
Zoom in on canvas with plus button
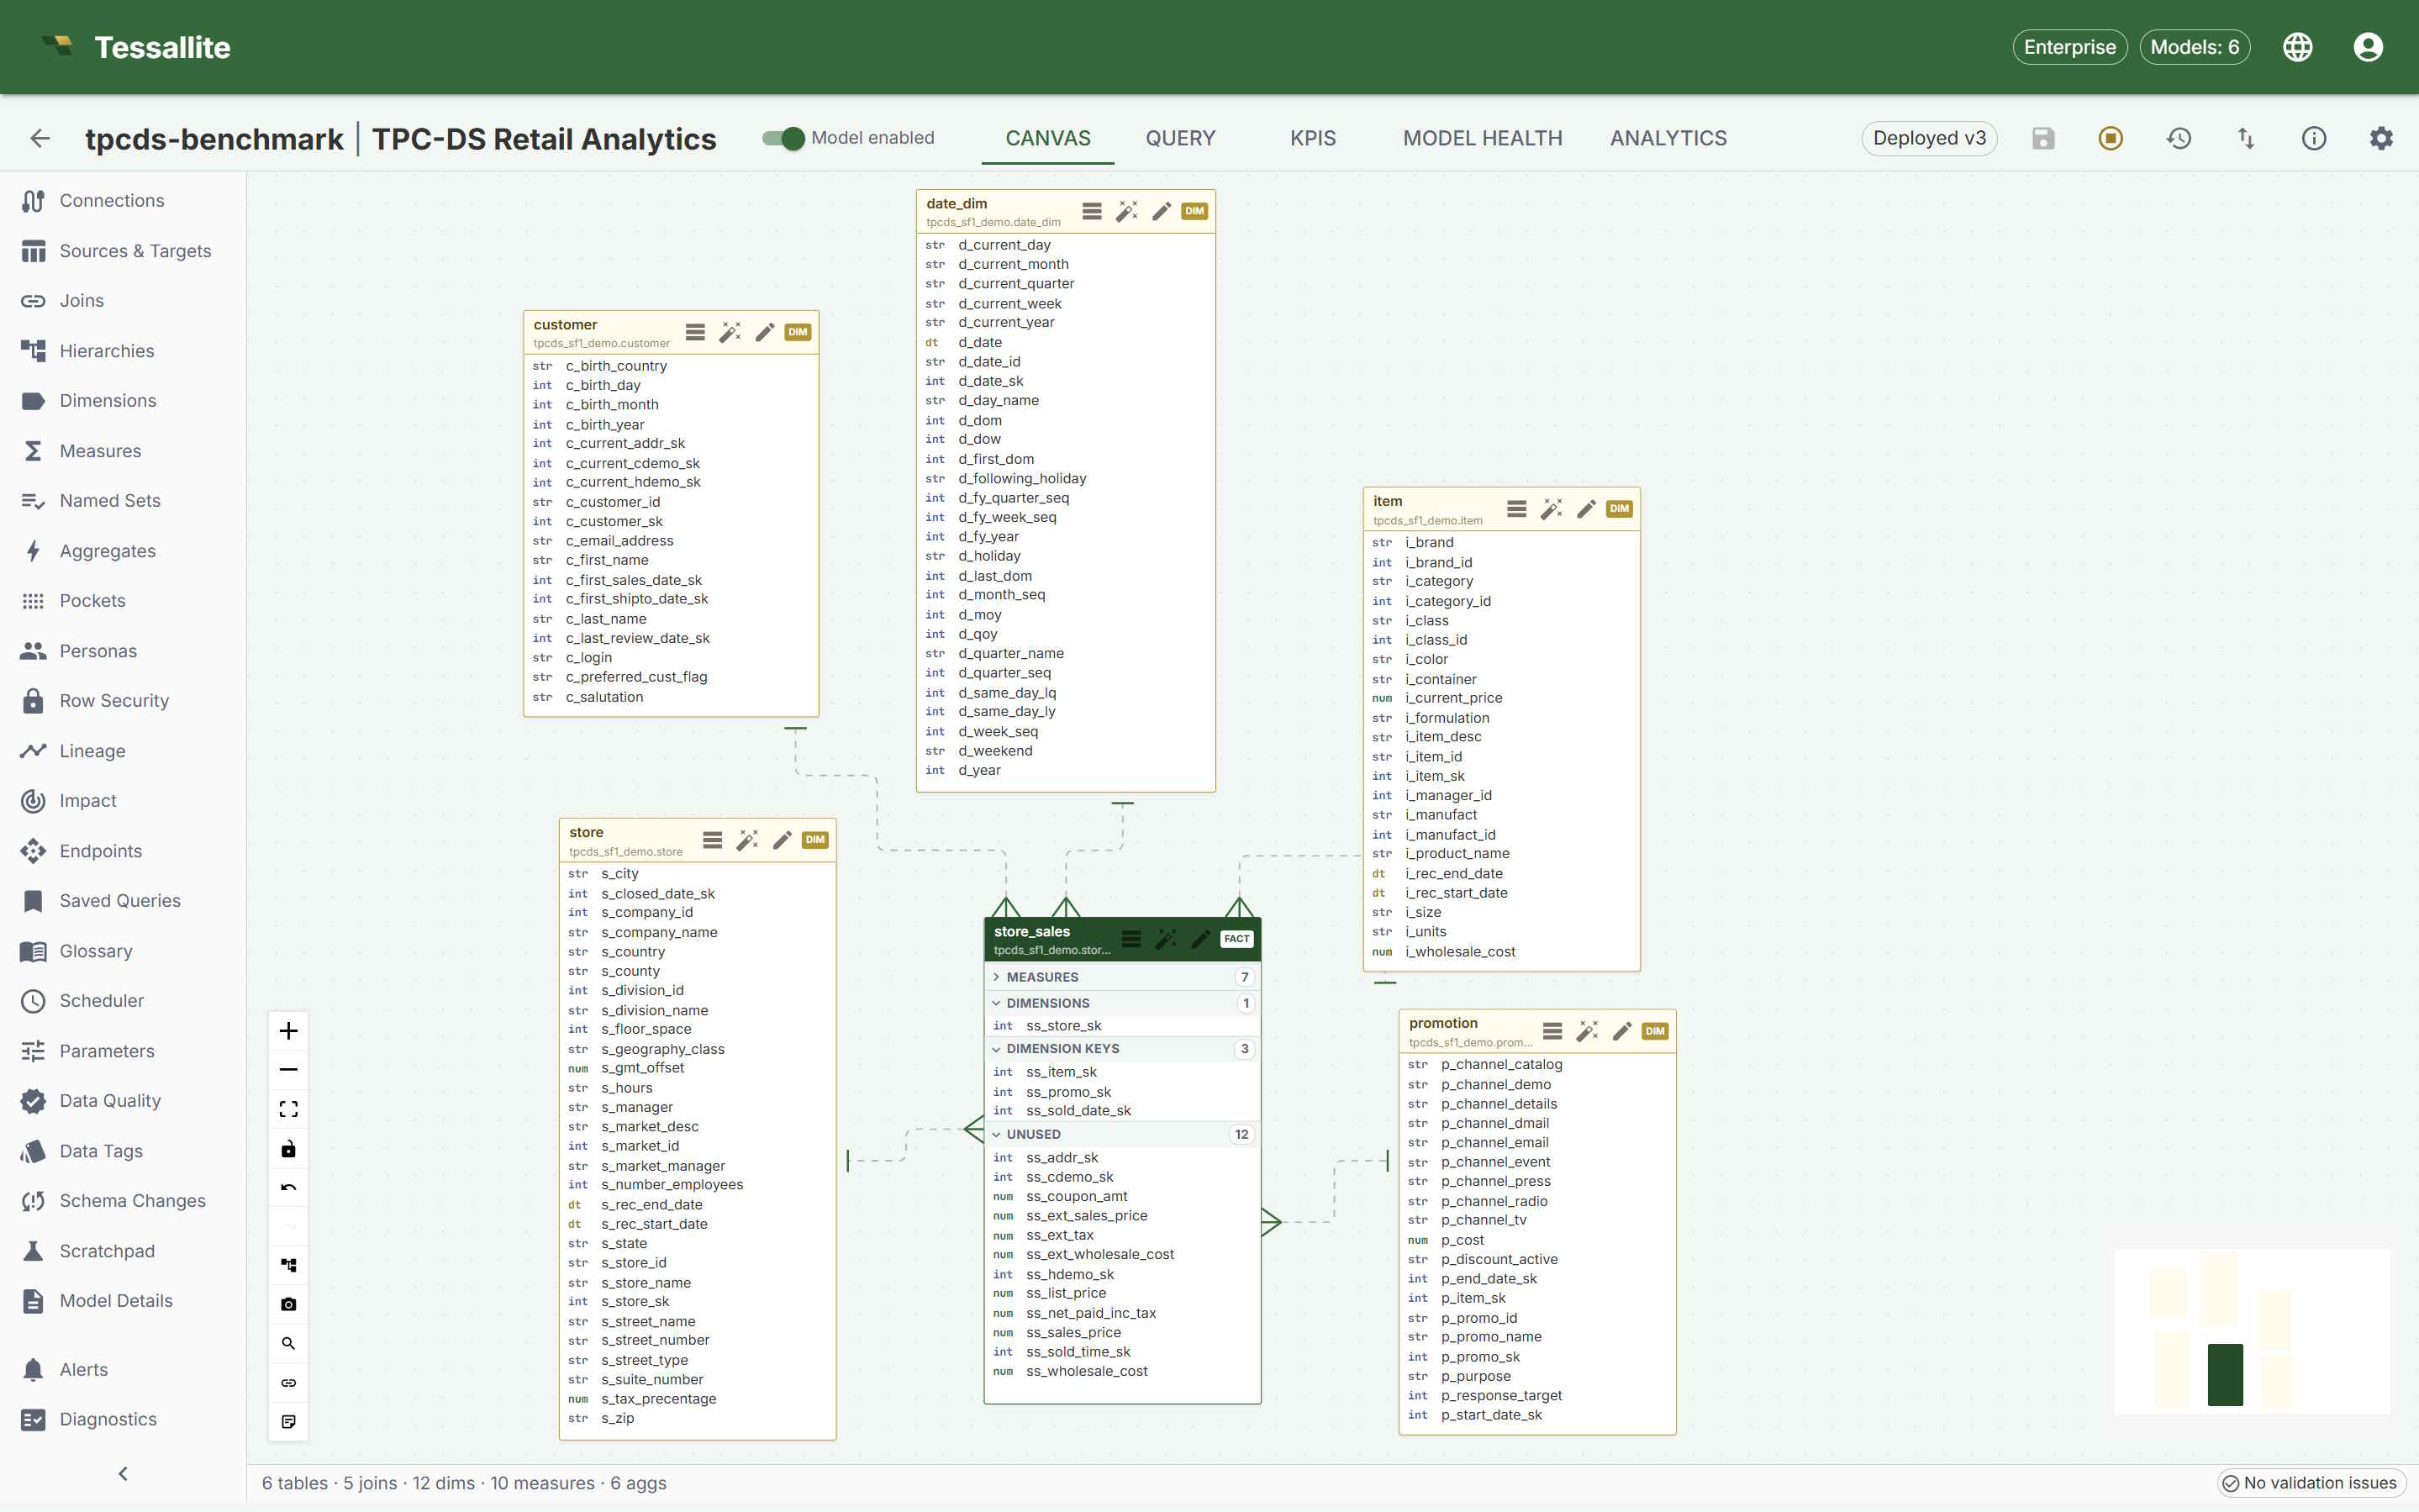(x=289, y=1031)
